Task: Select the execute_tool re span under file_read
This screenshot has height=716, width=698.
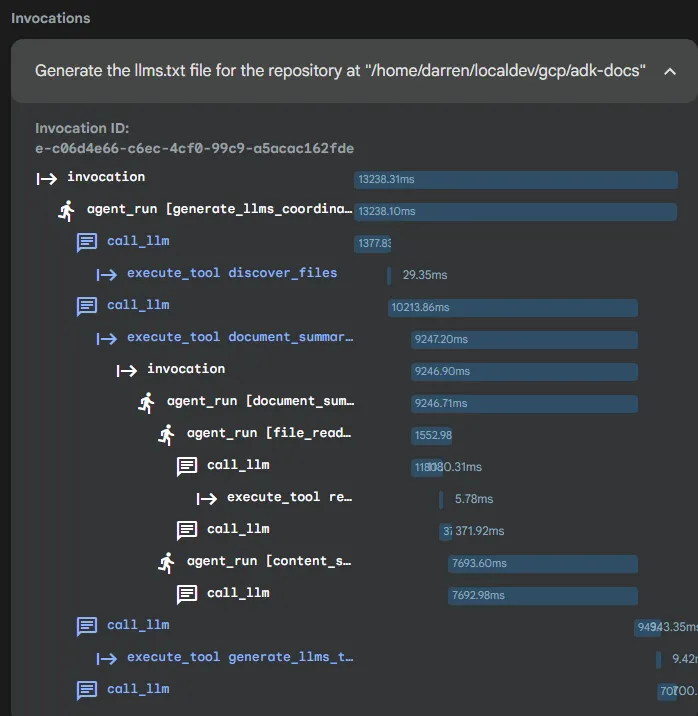Action: click(x=289, y=497)
